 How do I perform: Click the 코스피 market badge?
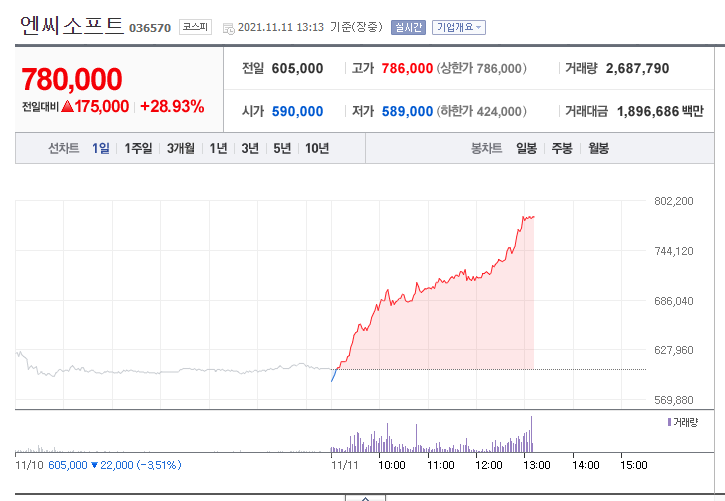click(194, 27)
